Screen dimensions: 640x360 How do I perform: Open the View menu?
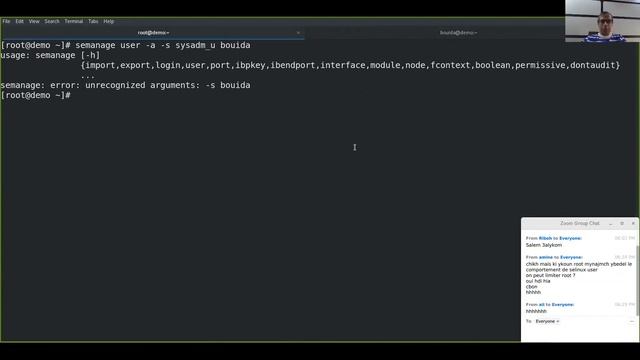point(34,21)
